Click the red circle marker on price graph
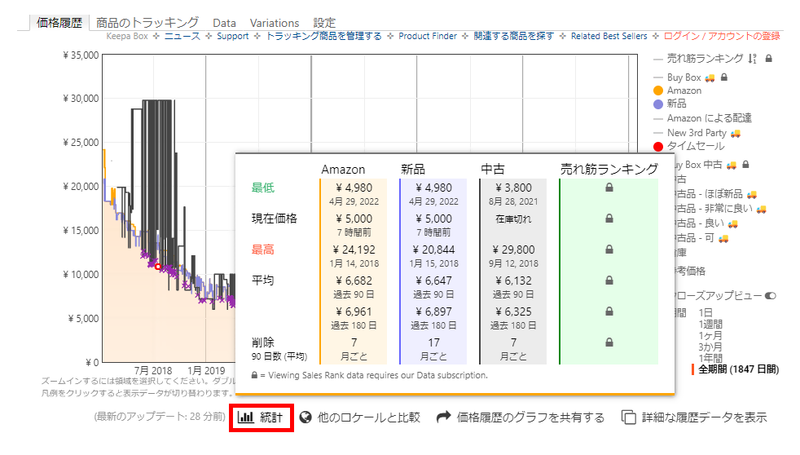Screen dimensions: 800x455 point(158,267)
